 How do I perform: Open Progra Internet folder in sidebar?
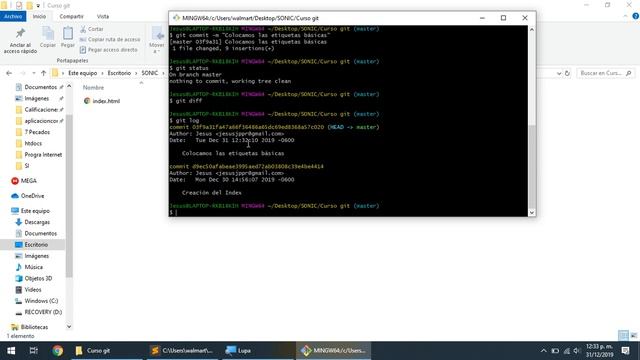(39, 155)
